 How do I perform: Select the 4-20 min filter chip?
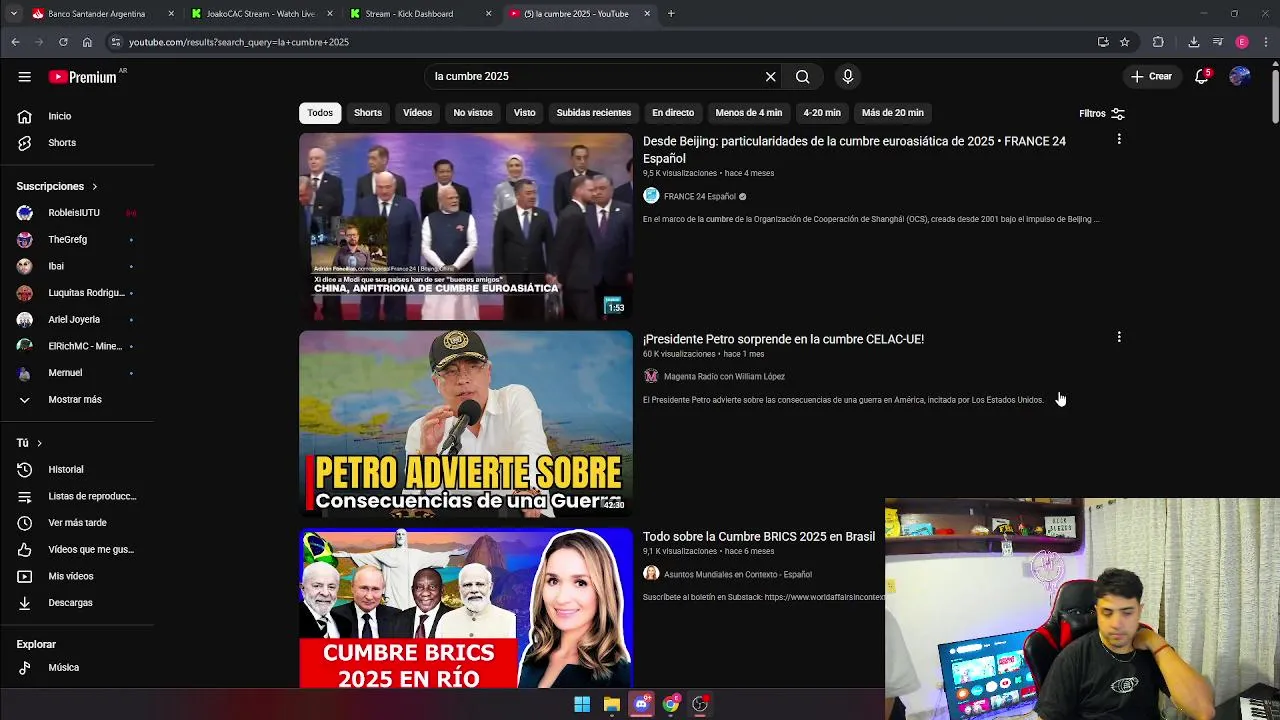click(x=822, y=113)
